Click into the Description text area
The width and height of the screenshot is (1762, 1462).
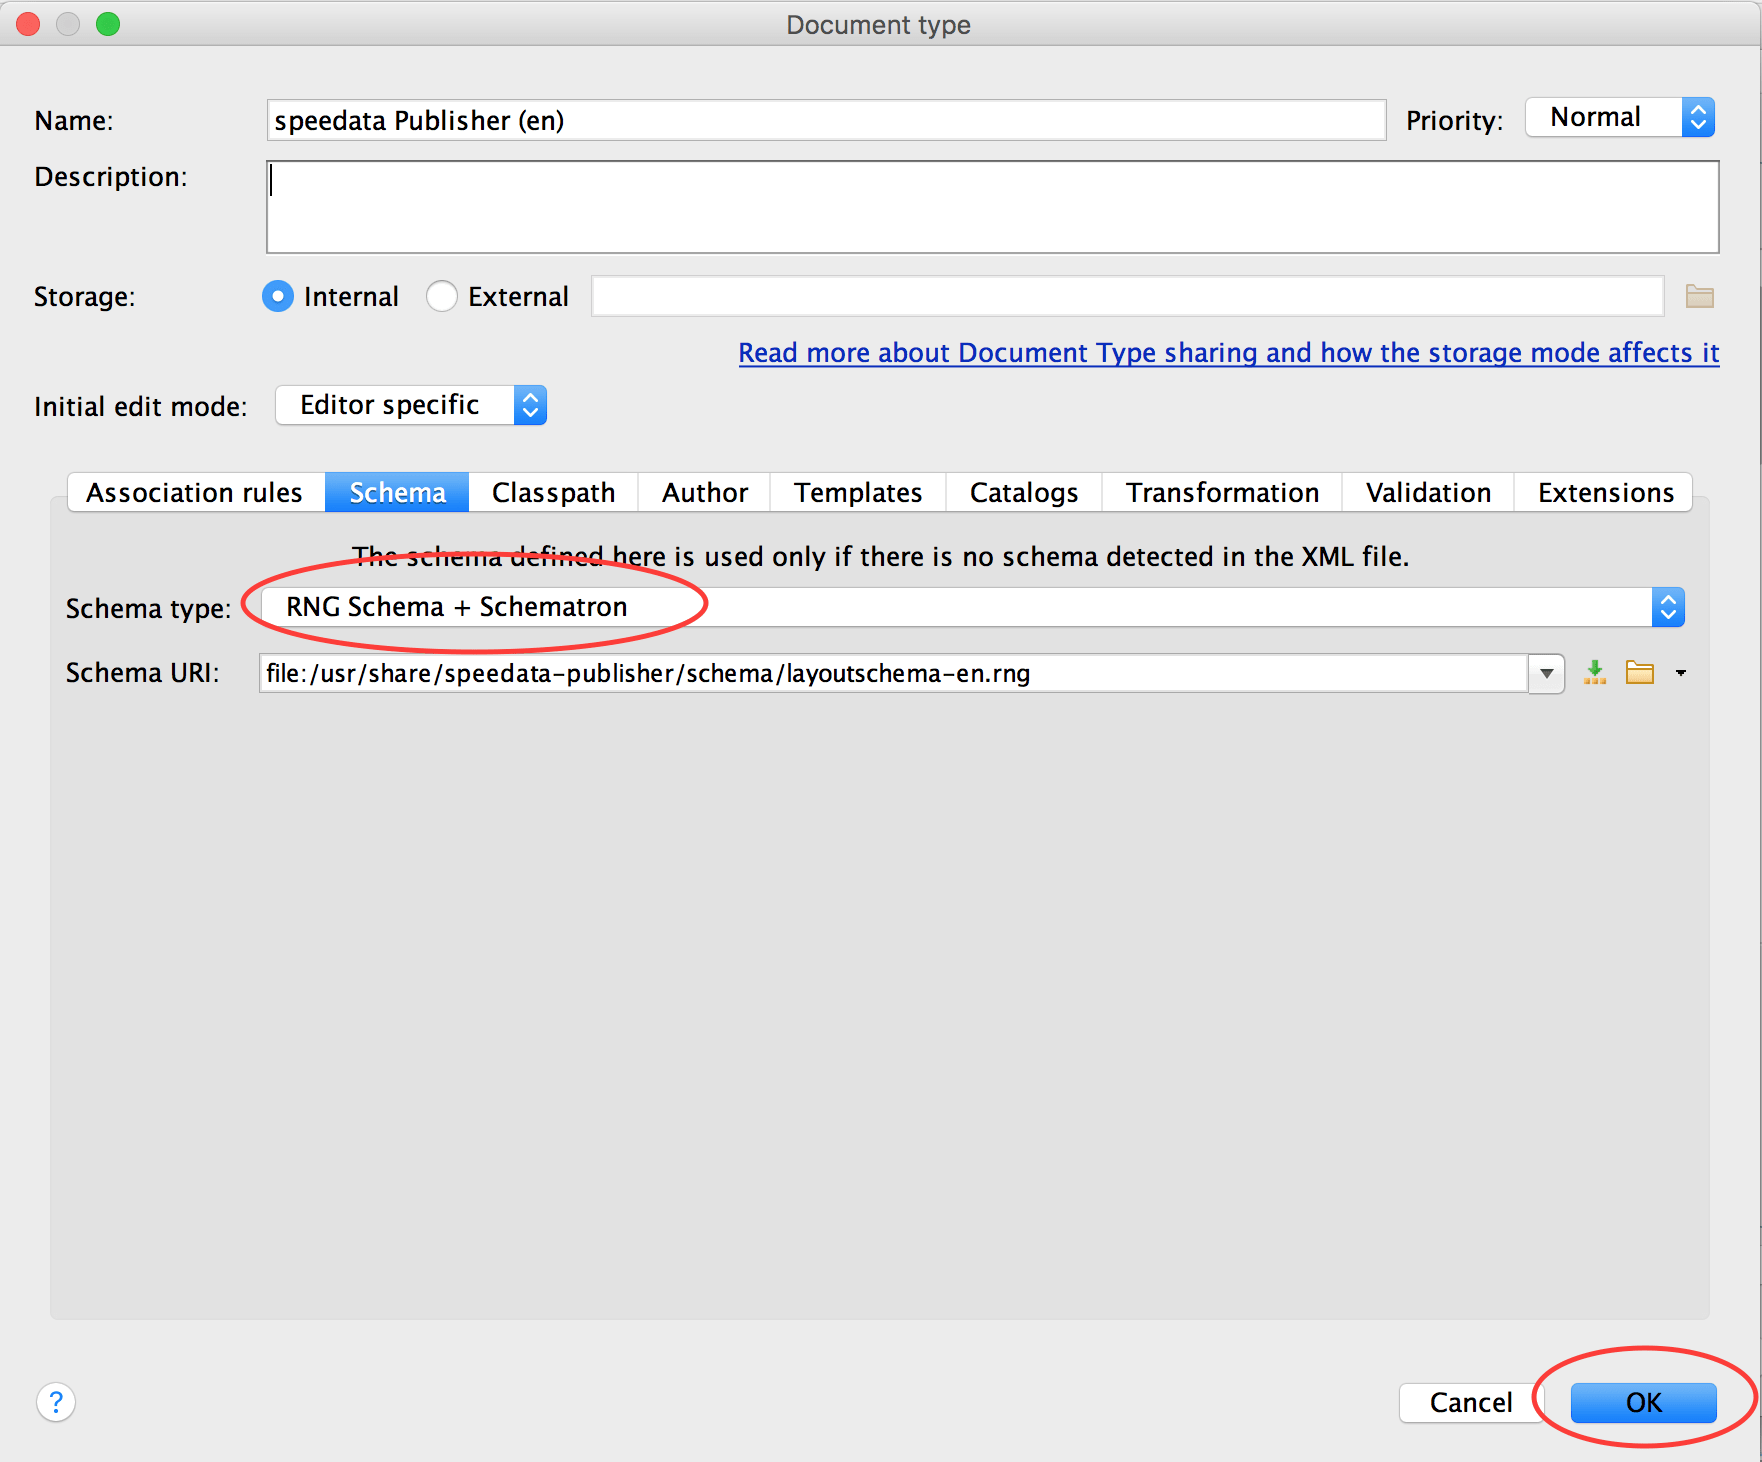click(x=992, y=207)
